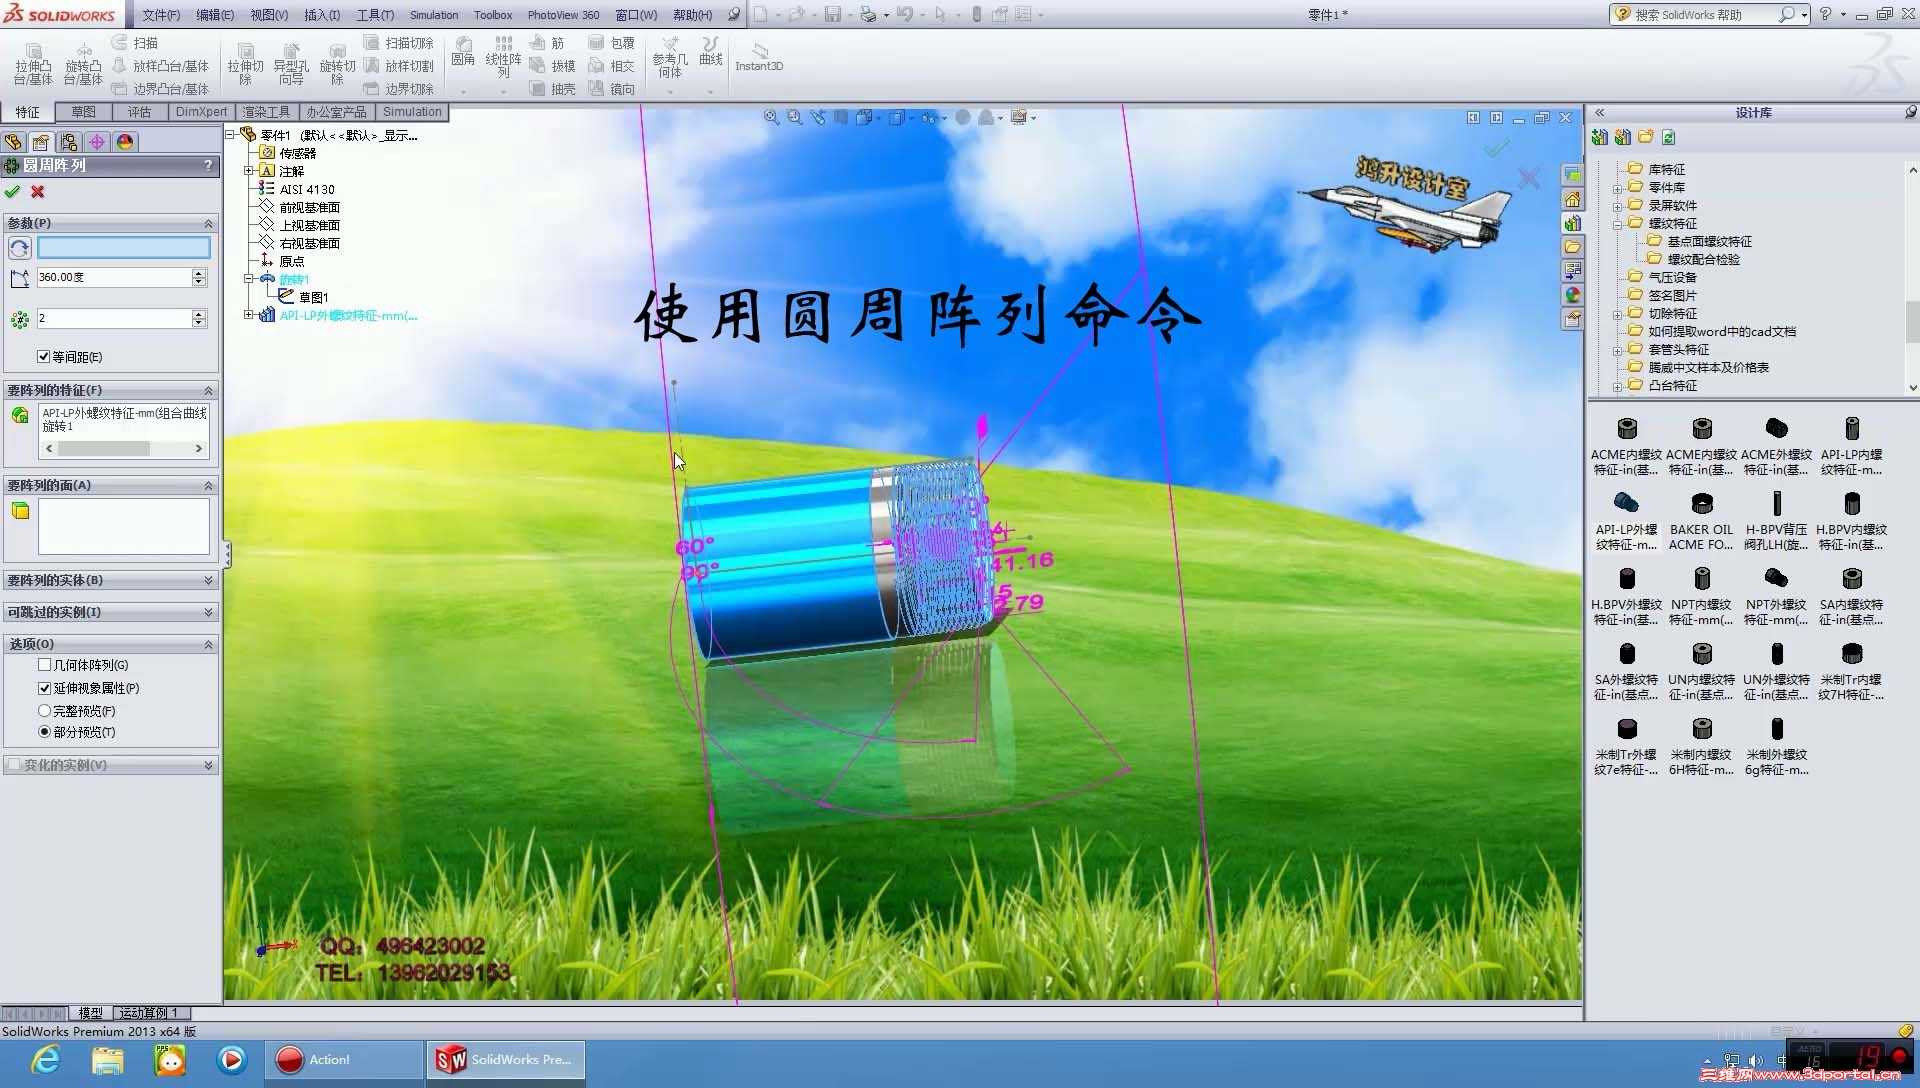Expand the 可跳过的实例(I) section
The height and width of the screenshot is (1088, 1920).
(x=208, y=612)
